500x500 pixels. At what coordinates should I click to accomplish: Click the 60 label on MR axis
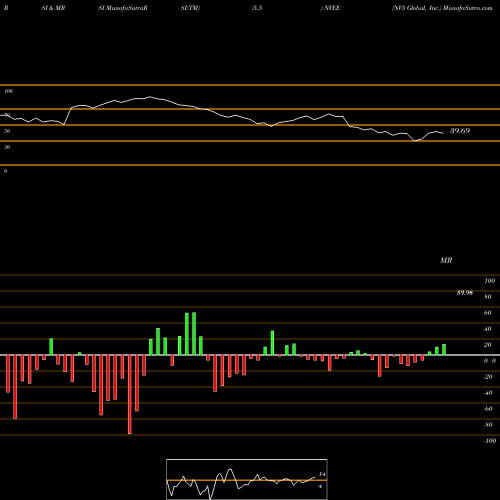pos(487,313)
